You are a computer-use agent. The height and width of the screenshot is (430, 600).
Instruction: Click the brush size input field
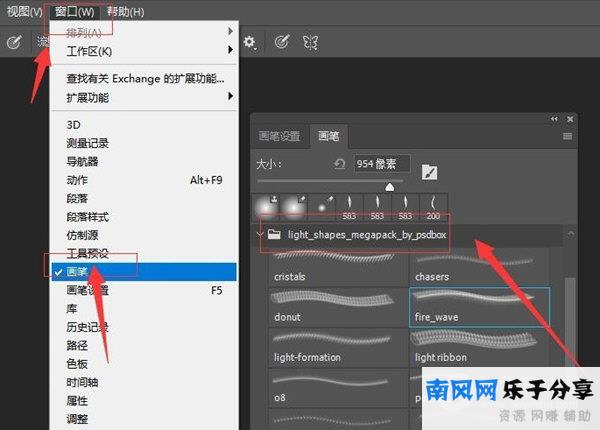382,163
